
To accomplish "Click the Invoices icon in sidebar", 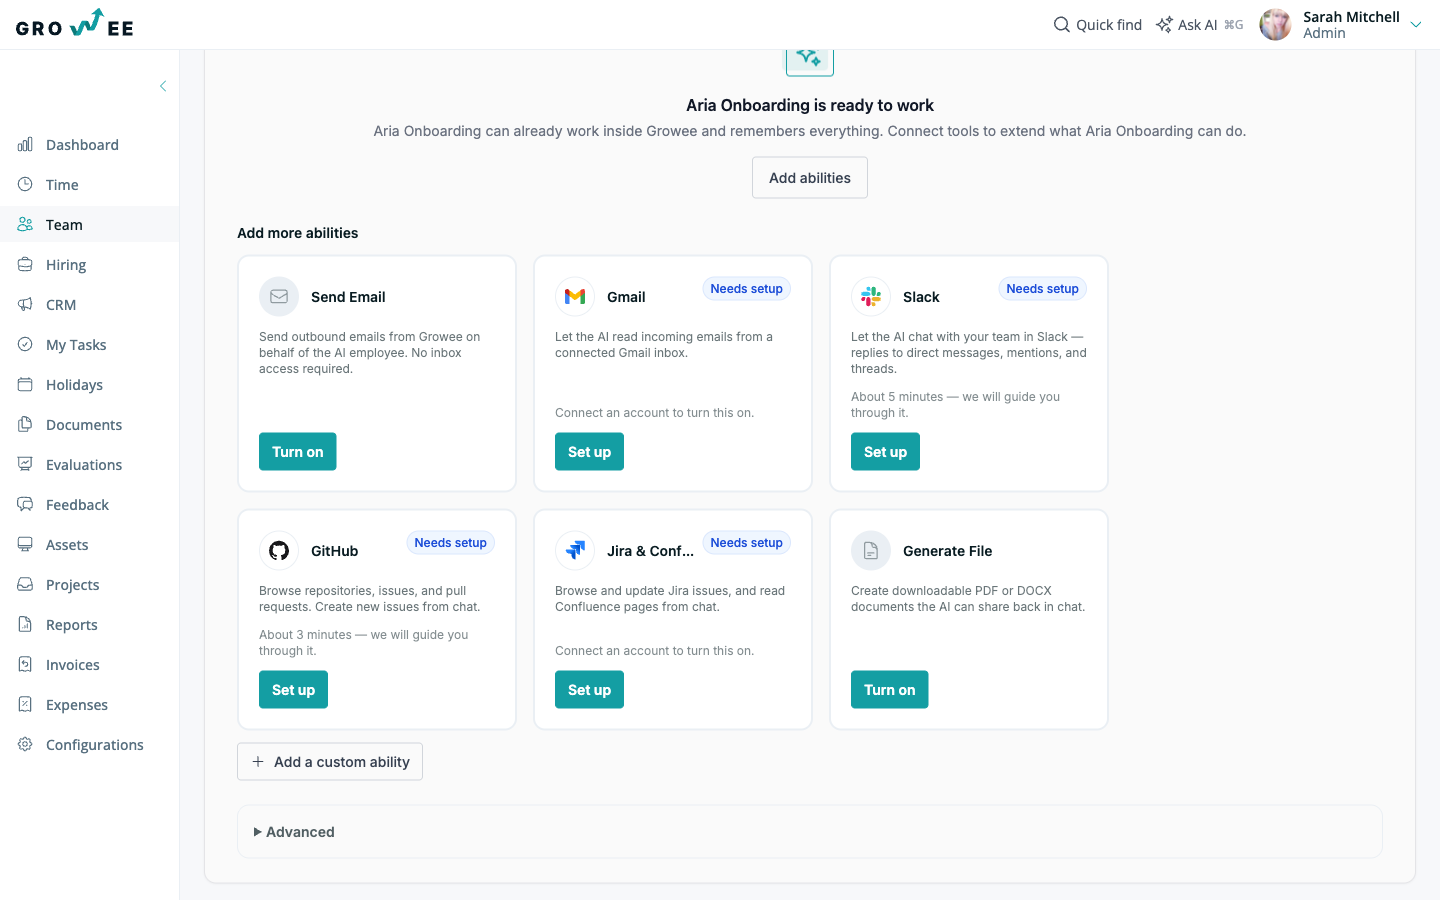I will [25, 664].
